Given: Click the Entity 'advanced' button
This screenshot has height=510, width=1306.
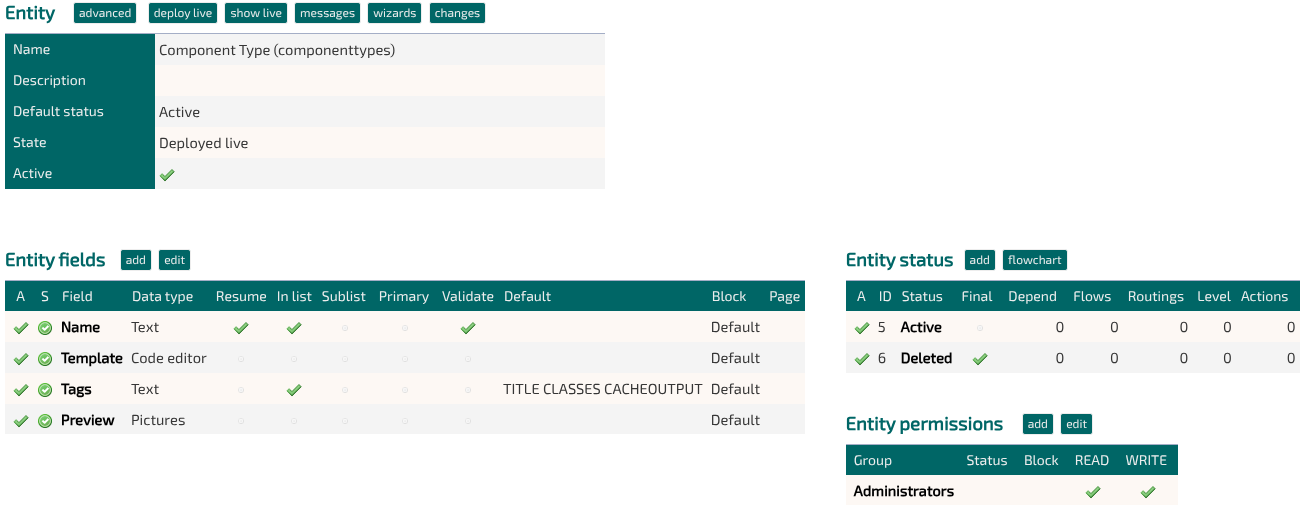Looking at the screenshot, I should 105,13.
